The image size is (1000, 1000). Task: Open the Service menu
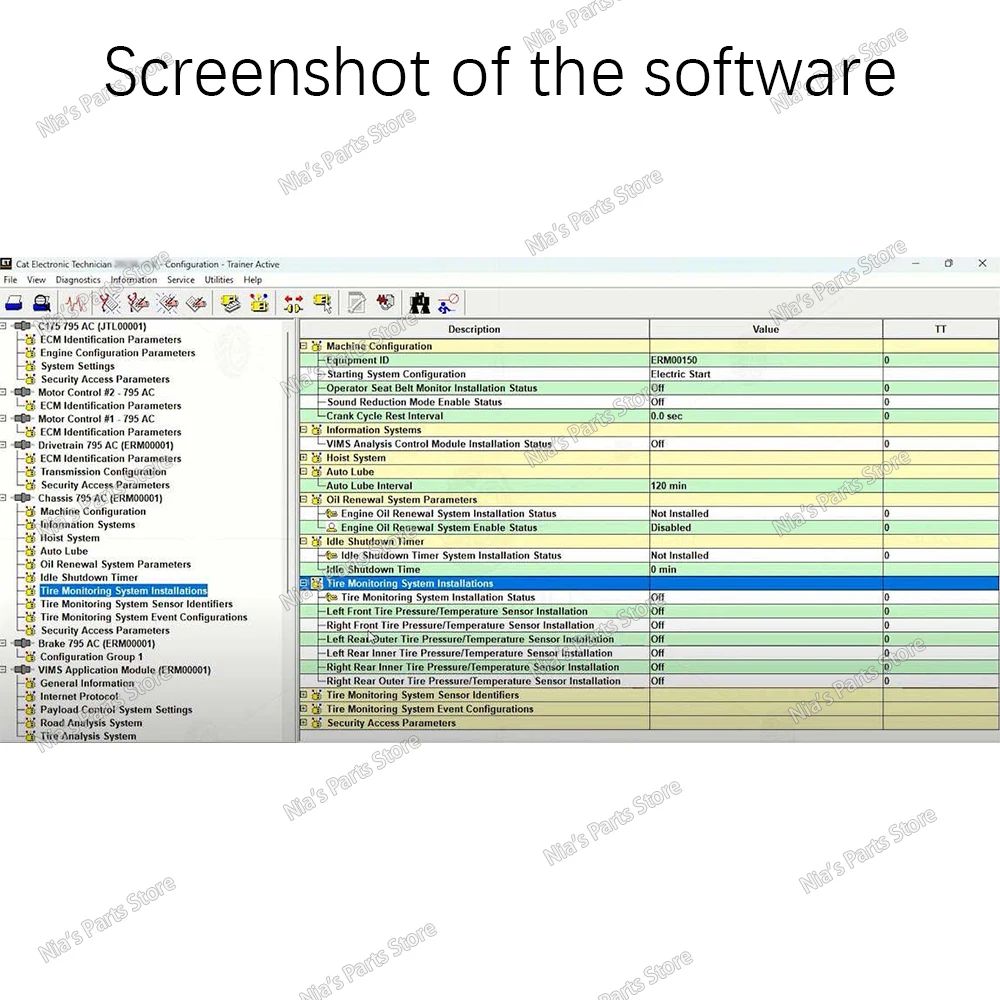coord(180,279)
